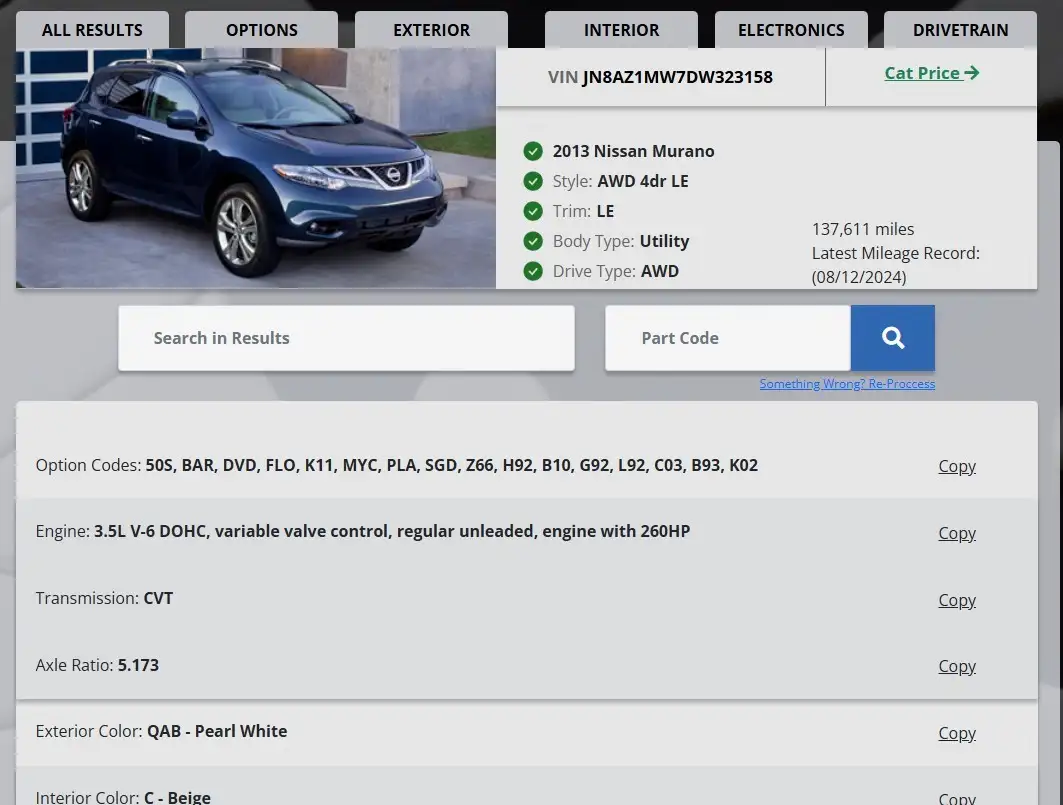Screen dimensions: 1063x805
Task: Copy the Transmission value
Action: [x=957, y=600]
